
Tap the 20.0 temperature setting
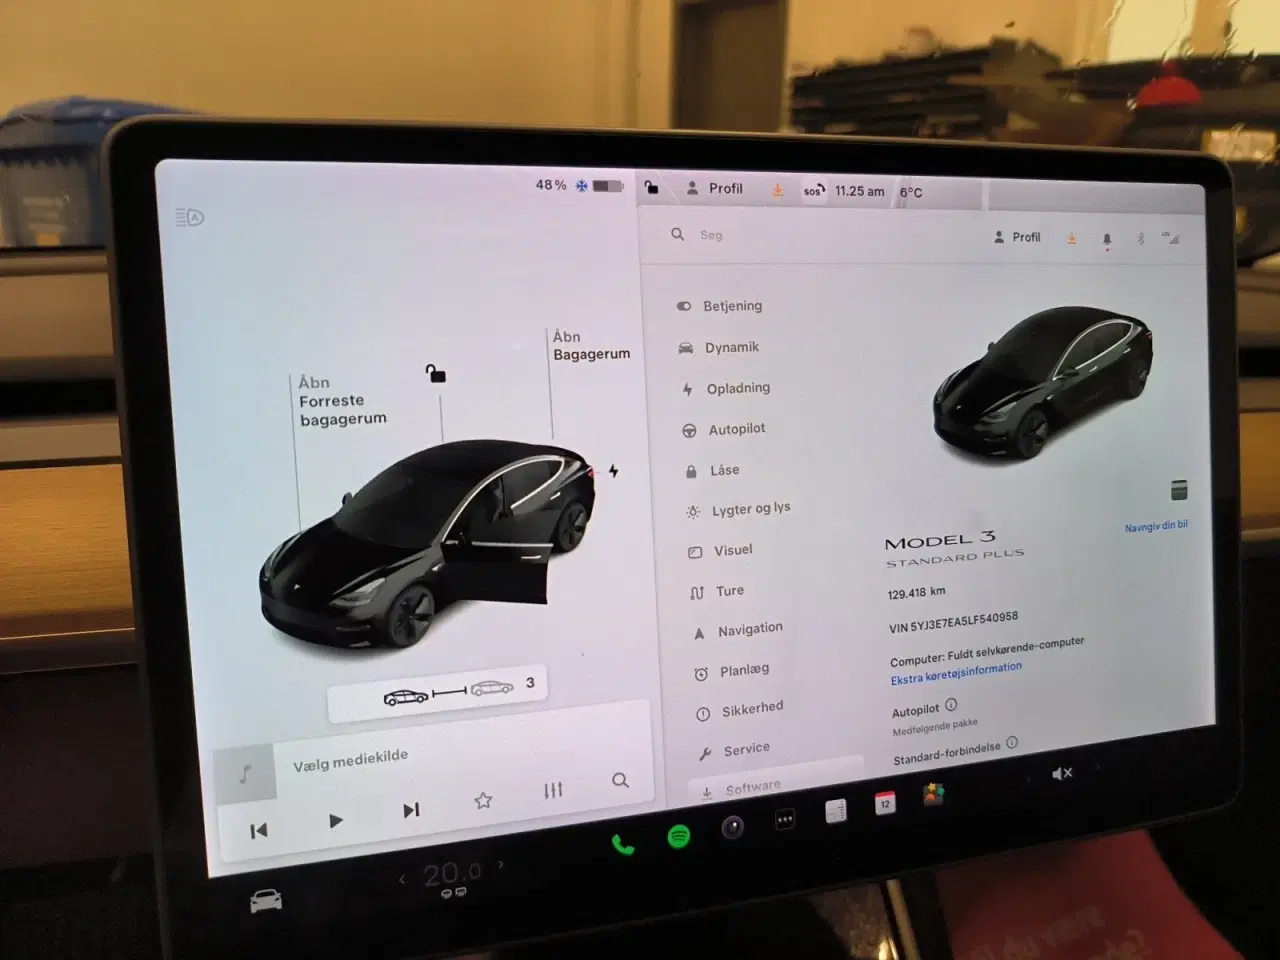pos(452,874)
